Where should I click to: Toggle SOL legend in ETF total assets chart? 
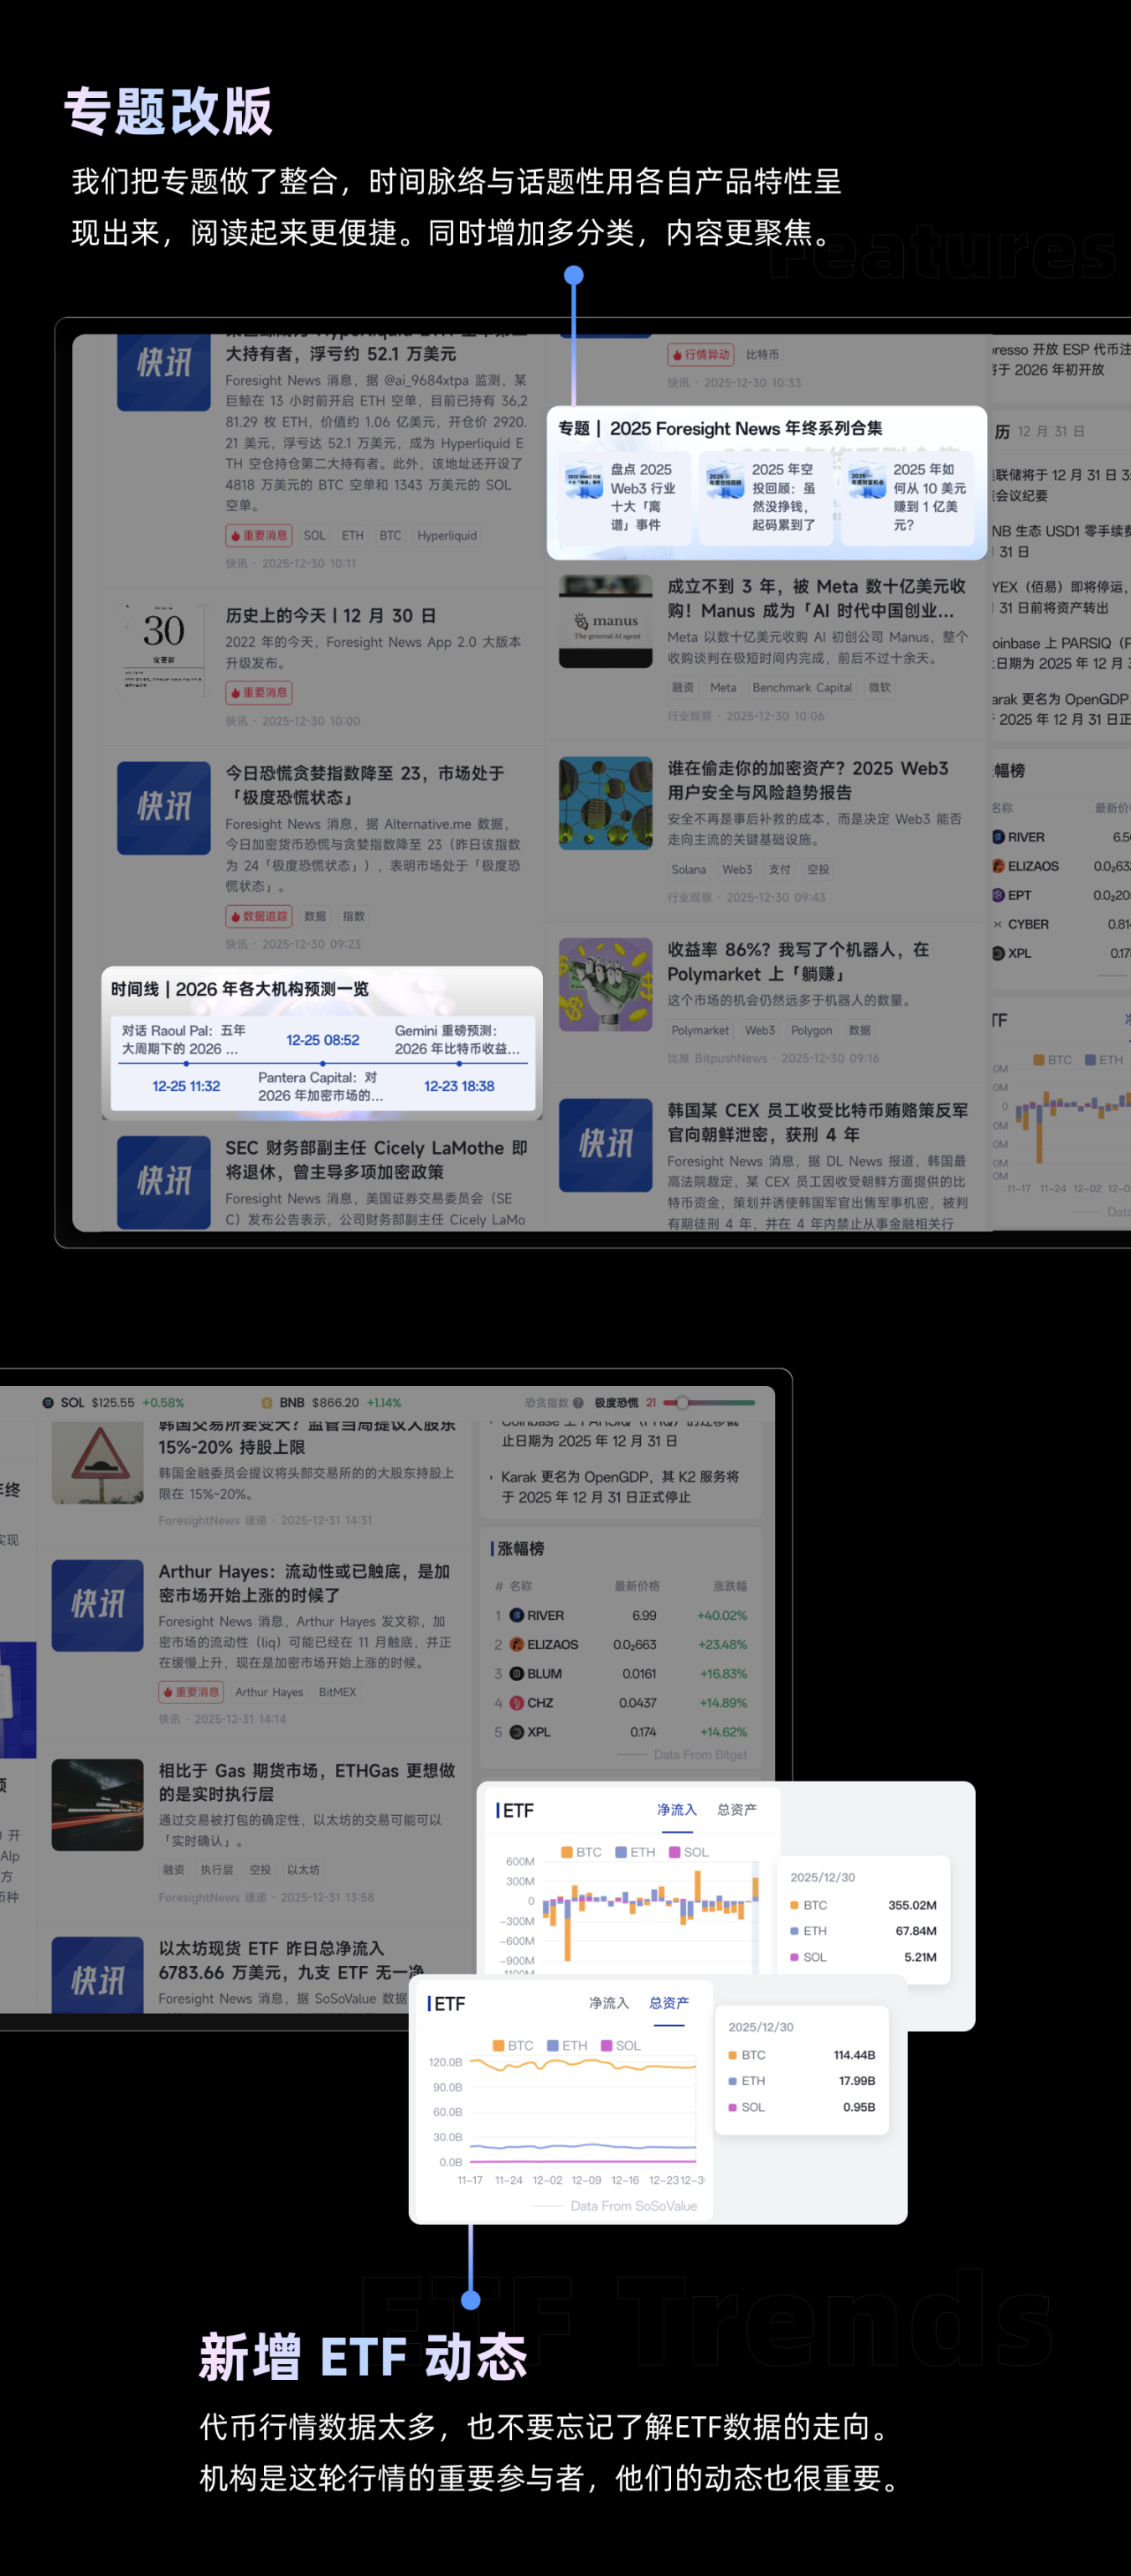coord(620,2045)
